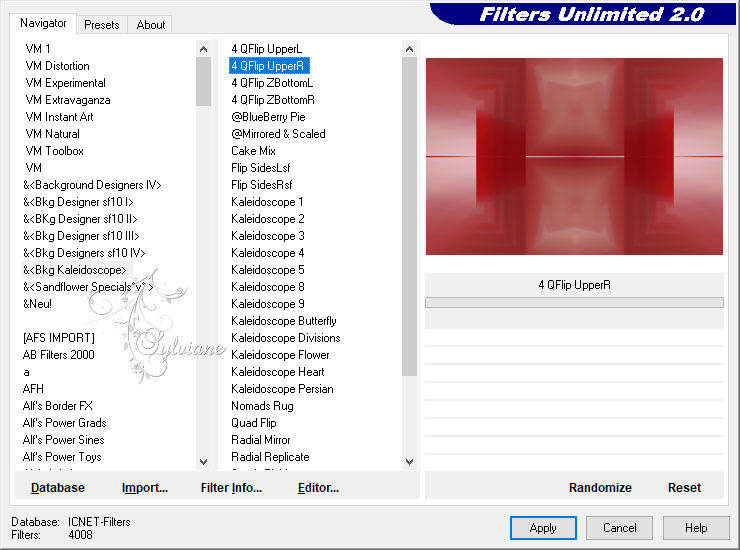Choose the Flip SidesLsf filter
740x550 pixels.
261,168
